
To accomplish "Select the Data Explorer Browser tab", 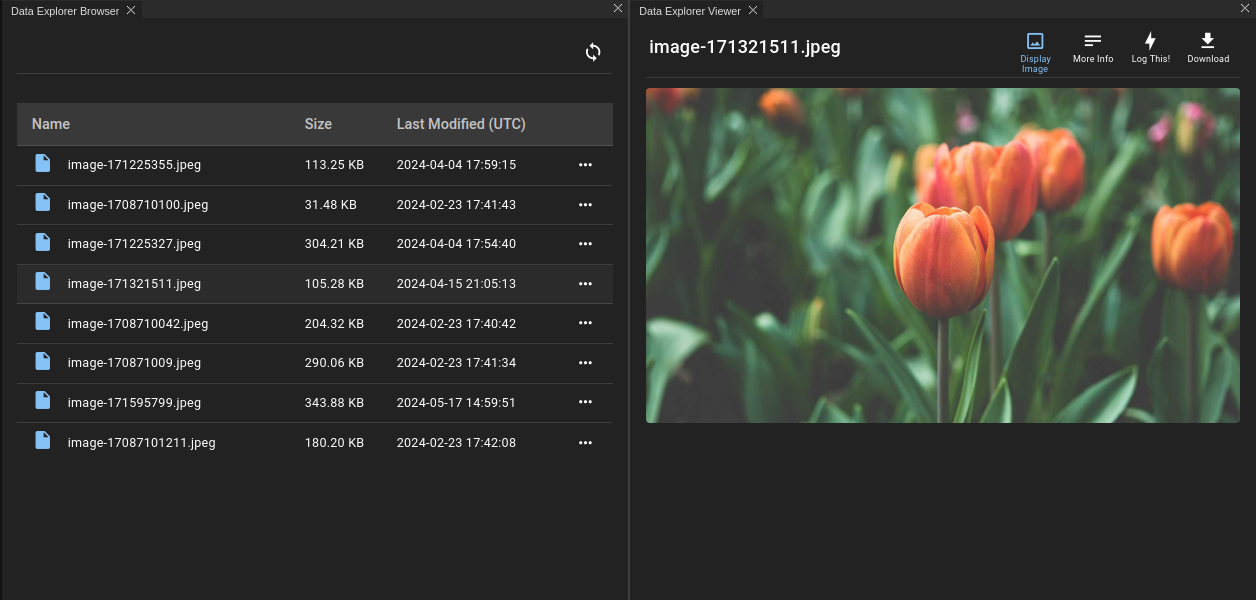I will pos(65,11).
